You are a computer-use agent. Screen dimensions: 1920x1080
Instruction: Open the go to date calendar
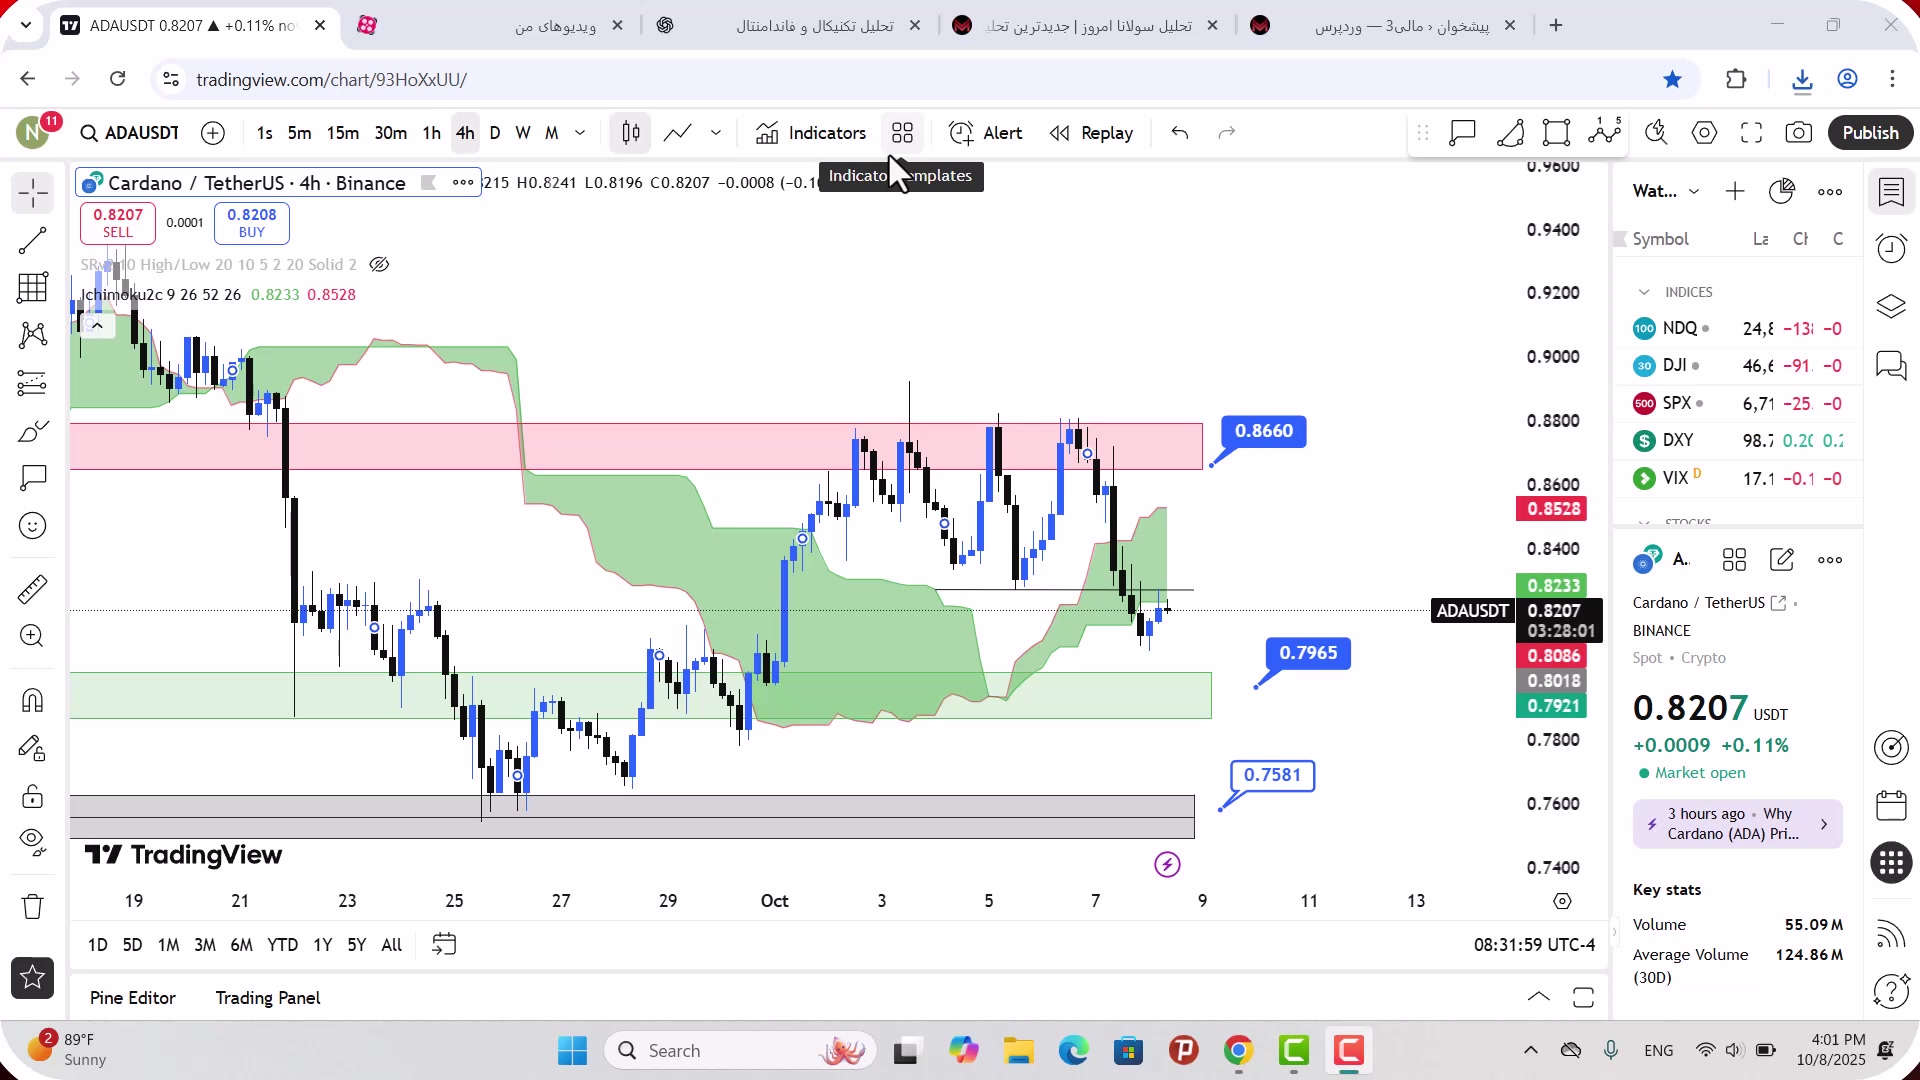point(444,945)
